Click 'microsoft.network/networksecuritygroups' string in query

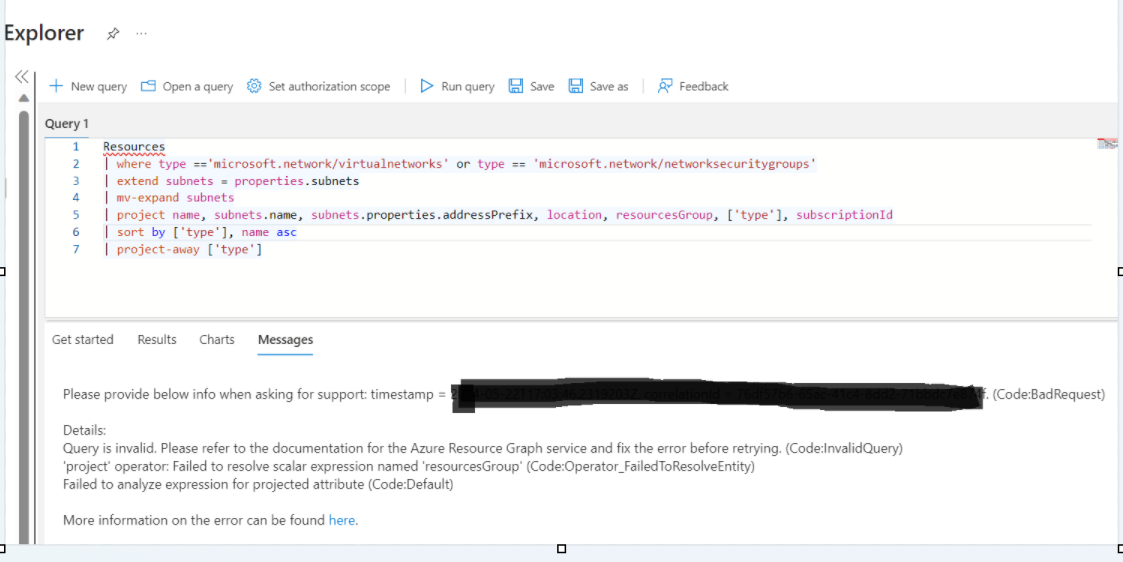tap(675, 164)
